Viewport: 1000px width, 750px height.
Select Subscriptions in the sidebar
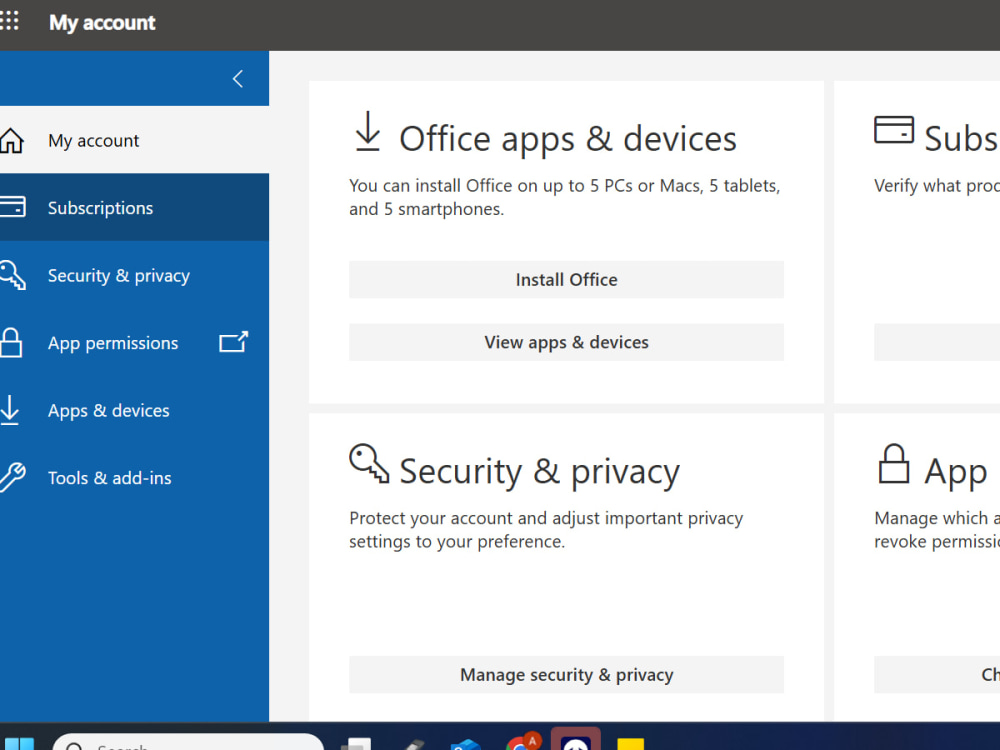pos(135,207)
